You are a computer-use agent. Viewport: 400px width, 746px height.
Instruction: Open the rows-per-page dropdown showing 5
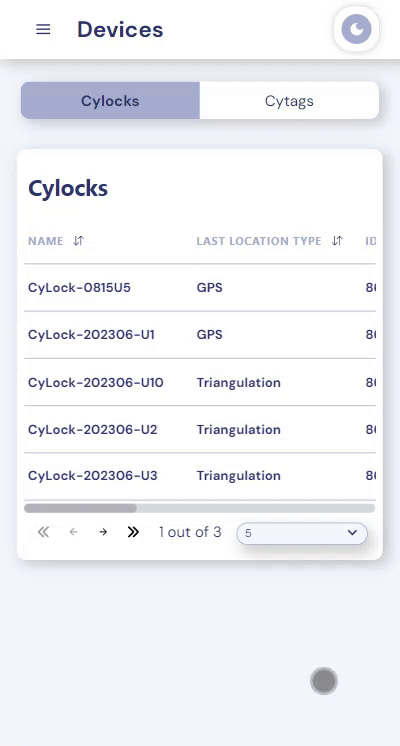pos(302,533)
